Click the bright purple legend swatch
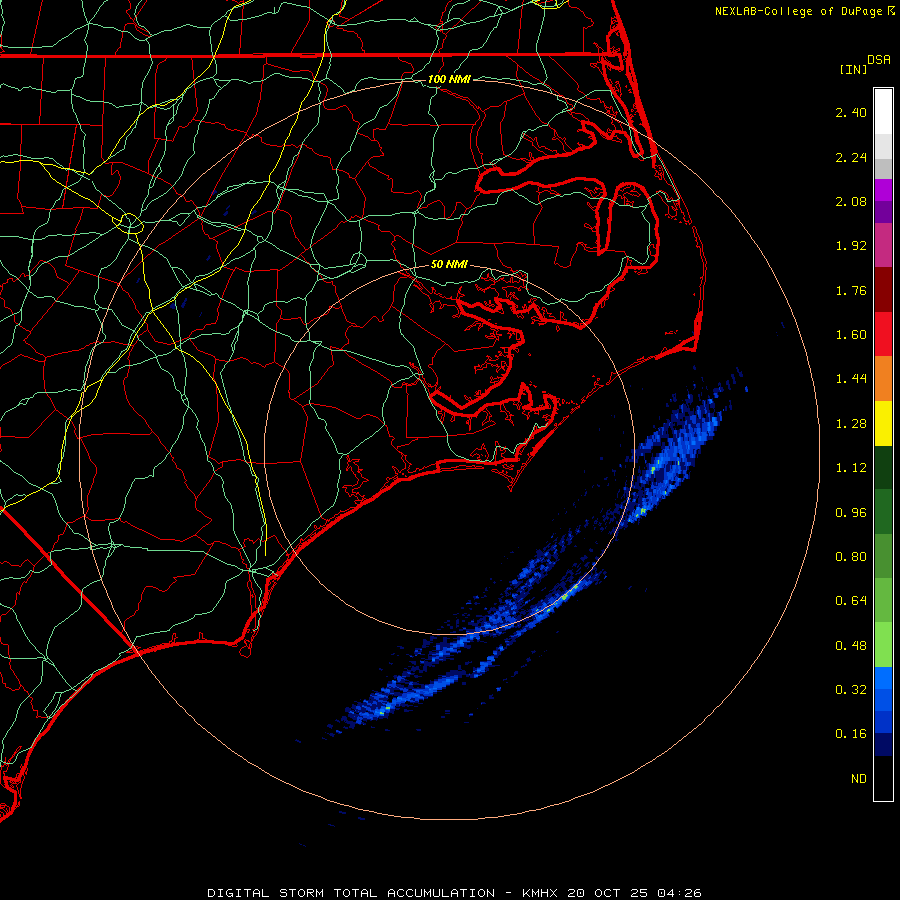 [883, 190]
